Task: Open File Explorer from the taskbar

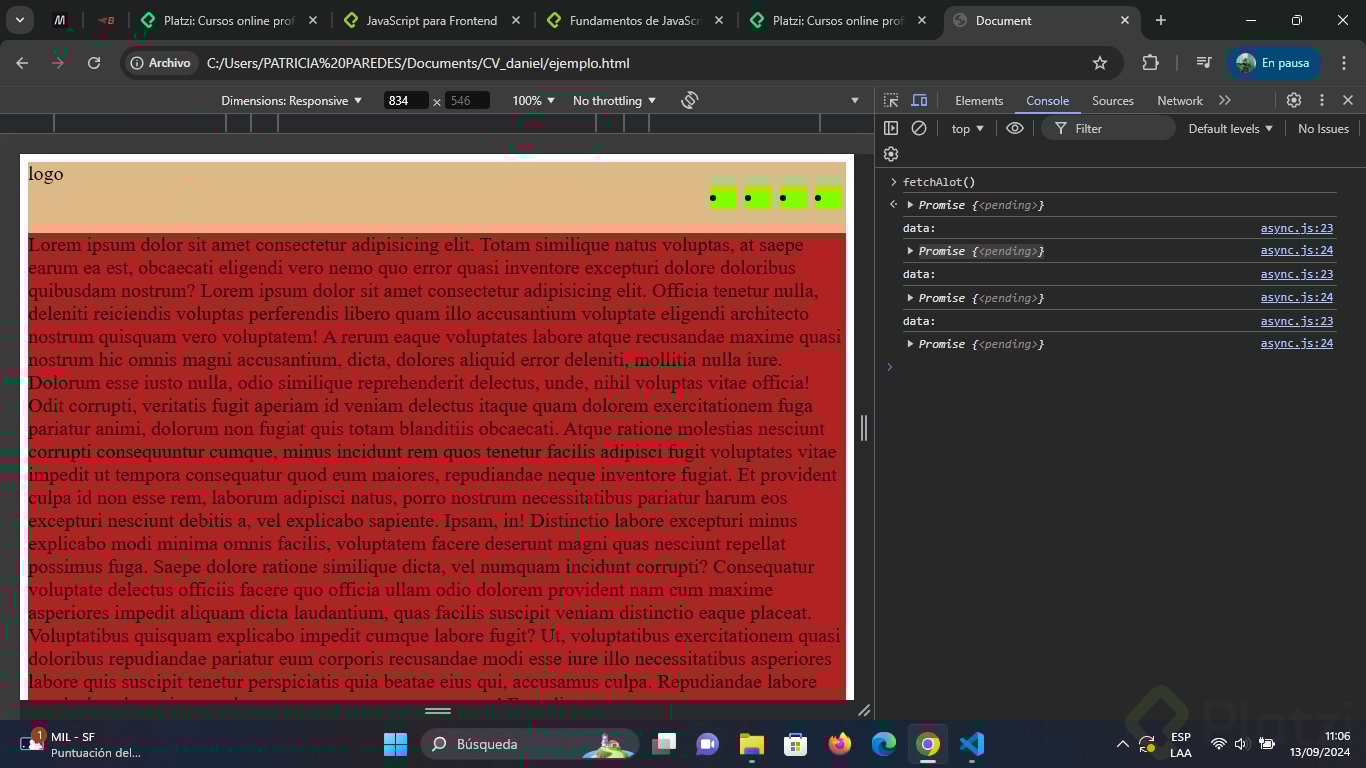Action: 751,744
